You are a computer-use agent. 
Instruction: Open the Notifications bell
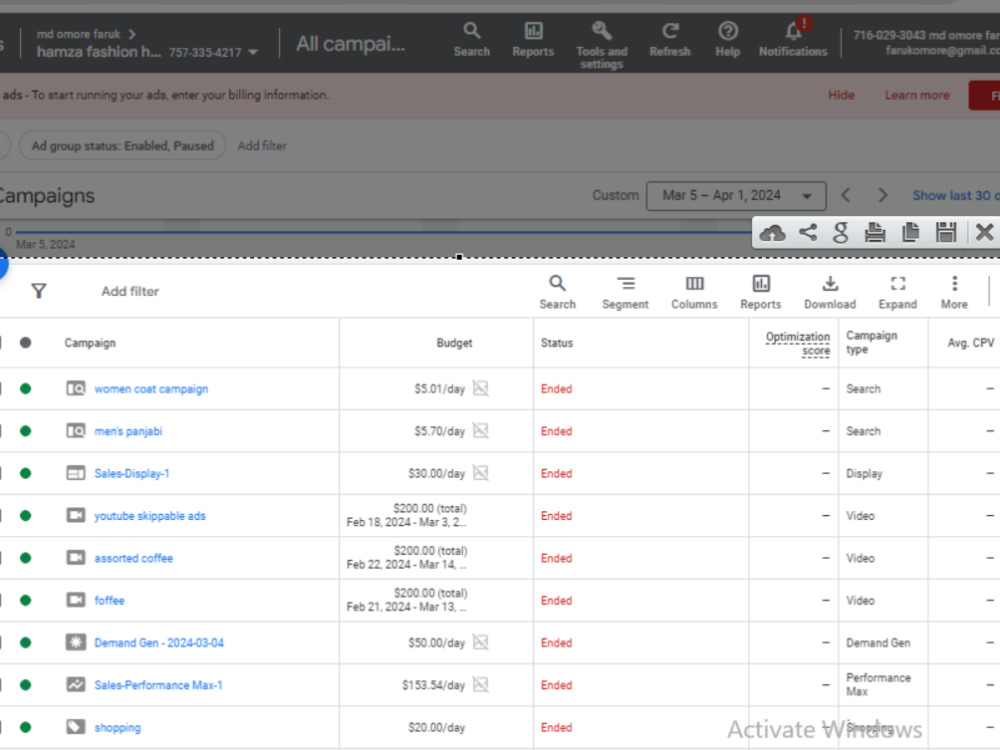pyautogui.click(x=793, y=38)
